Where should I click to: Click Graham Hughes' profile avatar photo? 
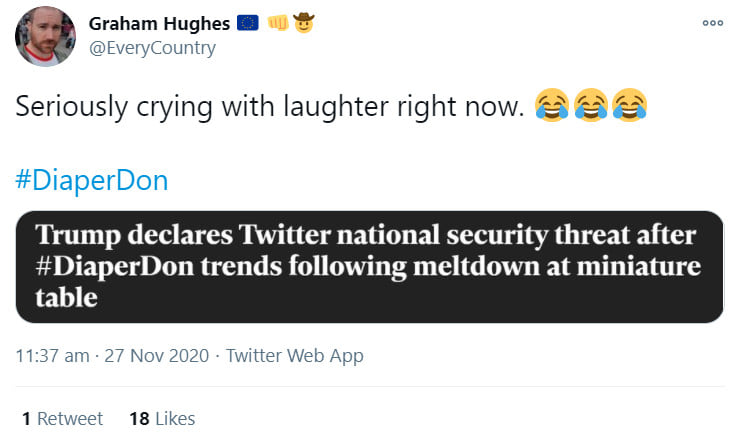tap(45, 36)
